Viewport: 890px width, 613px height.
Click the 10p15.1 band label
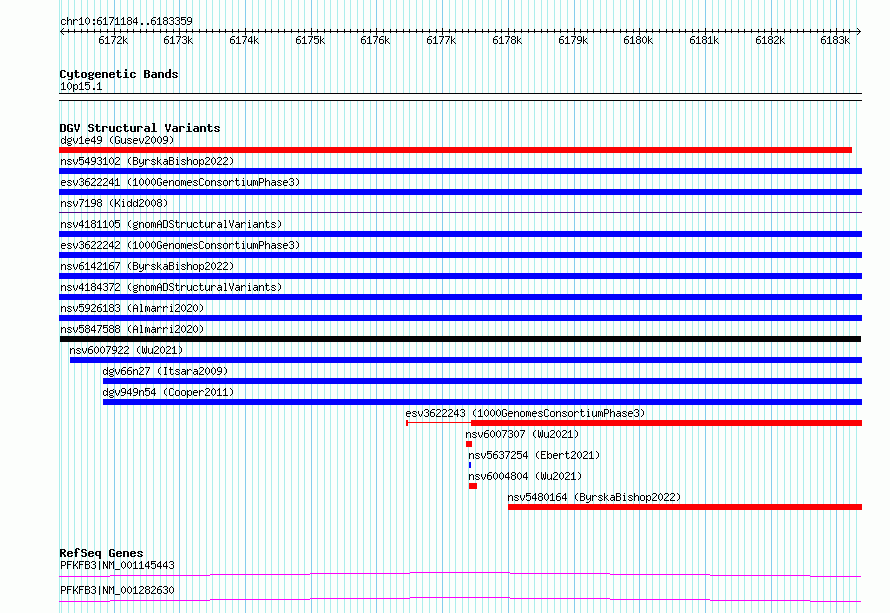point(81,86)
